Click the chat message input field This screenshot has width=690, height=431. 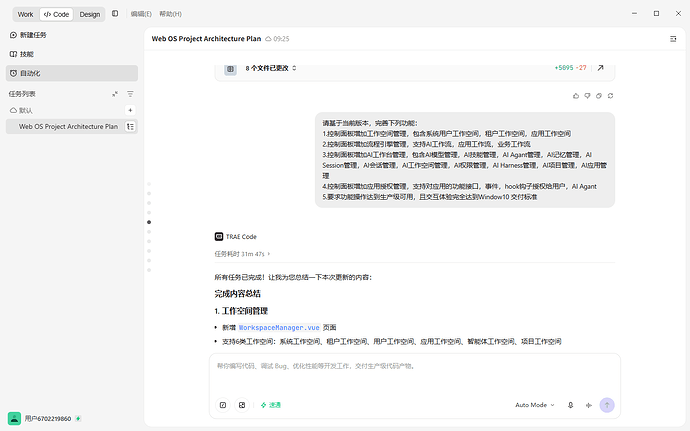[x=415, y=373]
